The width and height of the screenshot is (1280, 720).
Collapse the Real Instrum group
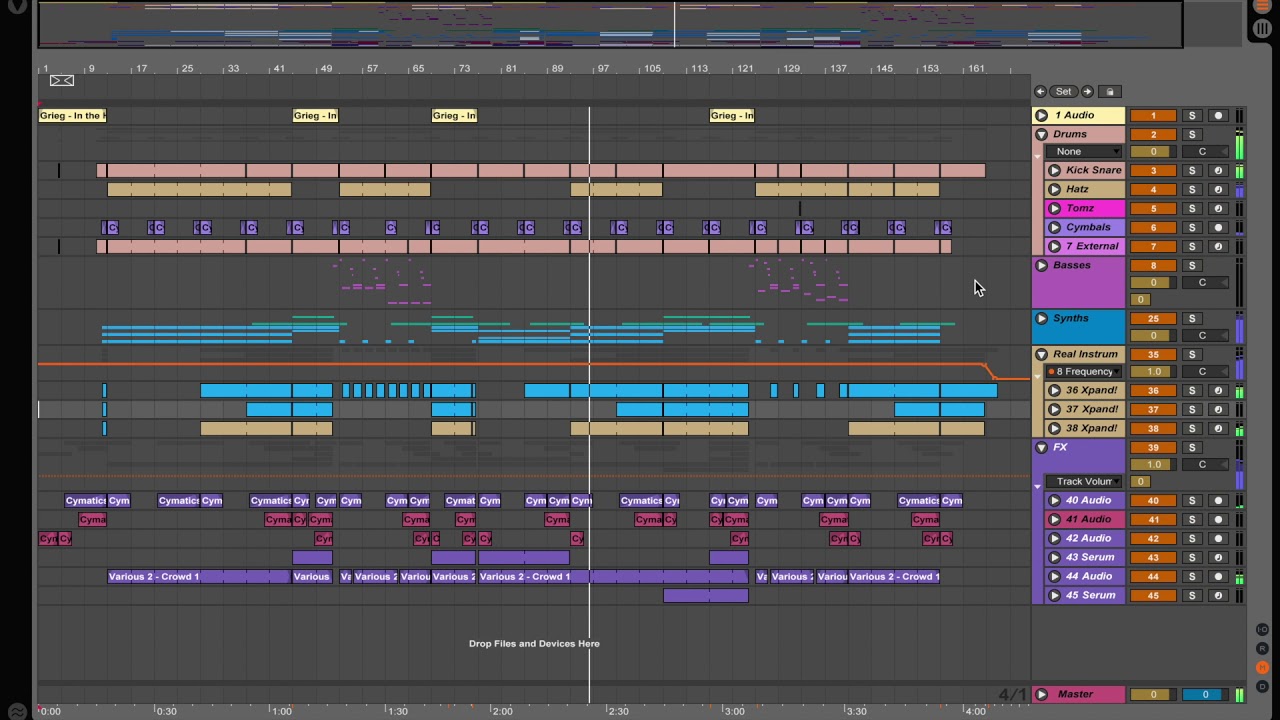(x=1041, y=354)
